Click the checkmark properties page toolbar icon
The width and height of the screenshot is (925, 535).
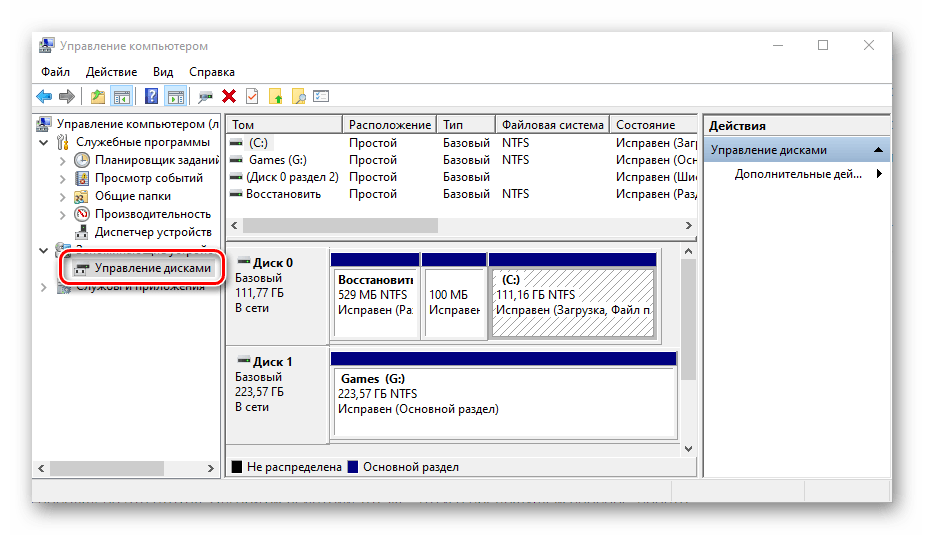(252, 97)
